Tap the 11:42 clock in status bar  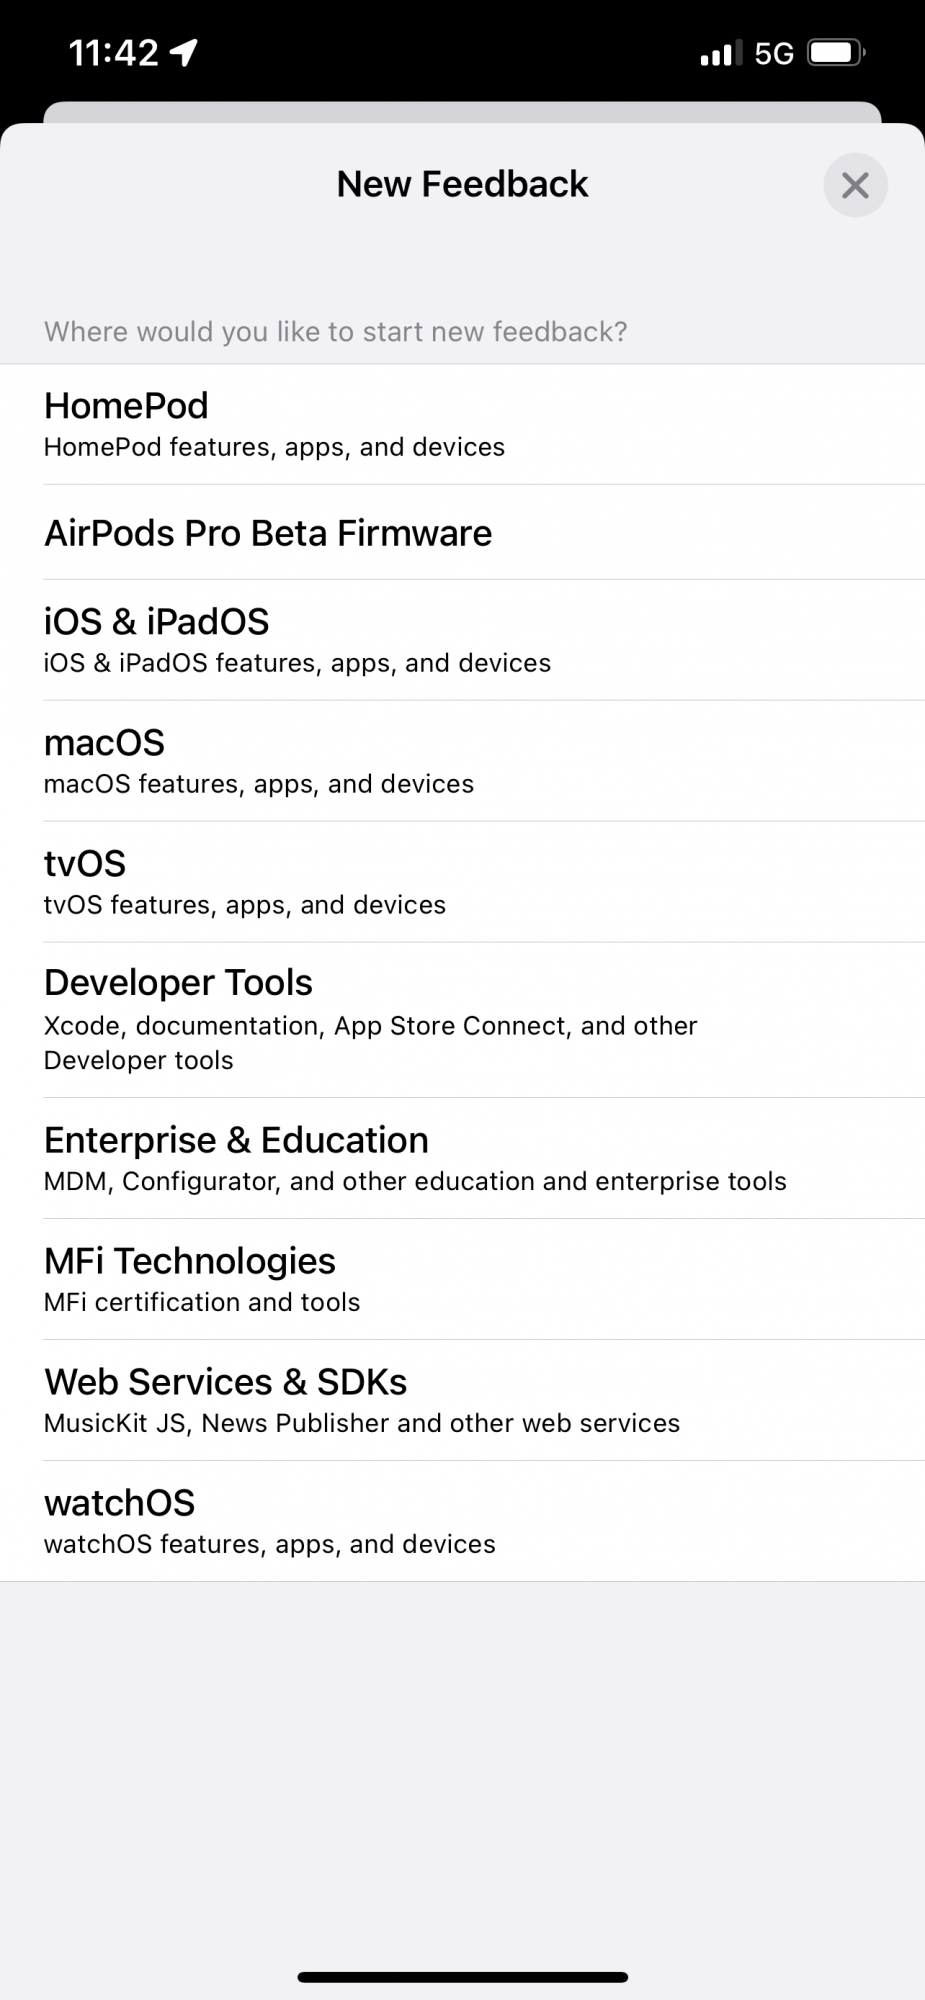(113, 52)
